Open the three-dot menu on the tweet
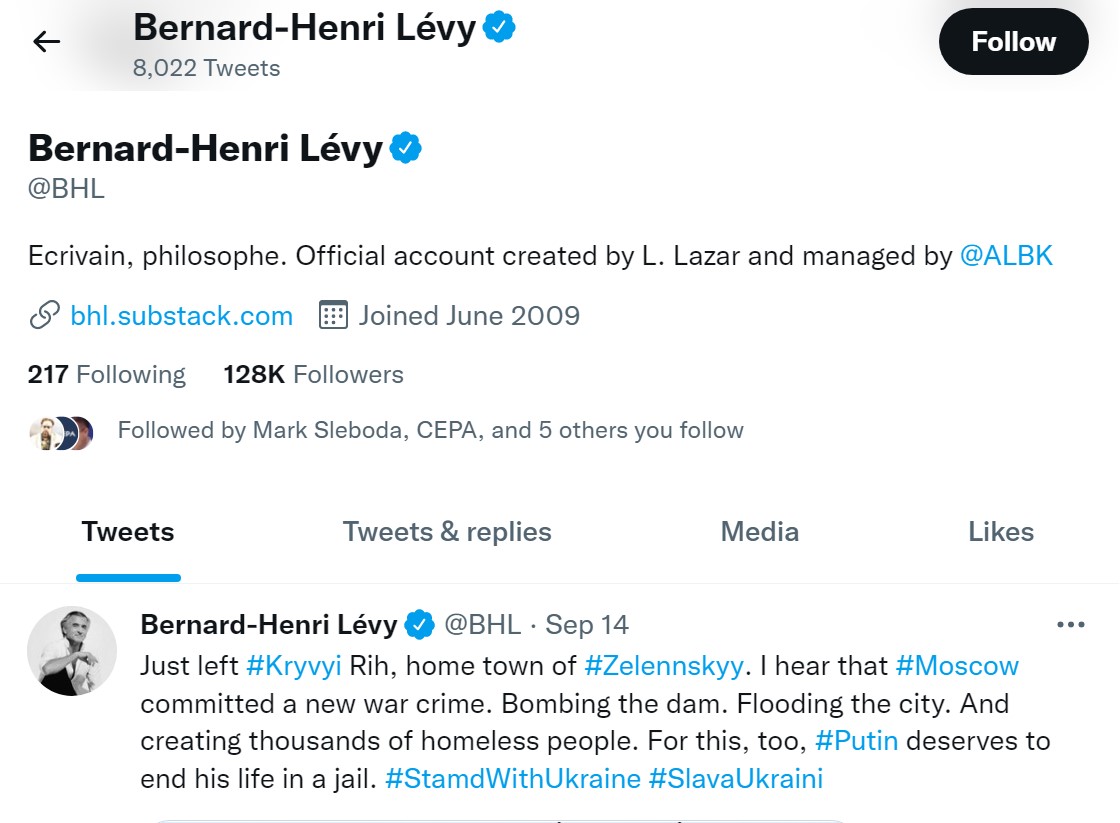1120x823 pixels. click(x=1070, y=625)
